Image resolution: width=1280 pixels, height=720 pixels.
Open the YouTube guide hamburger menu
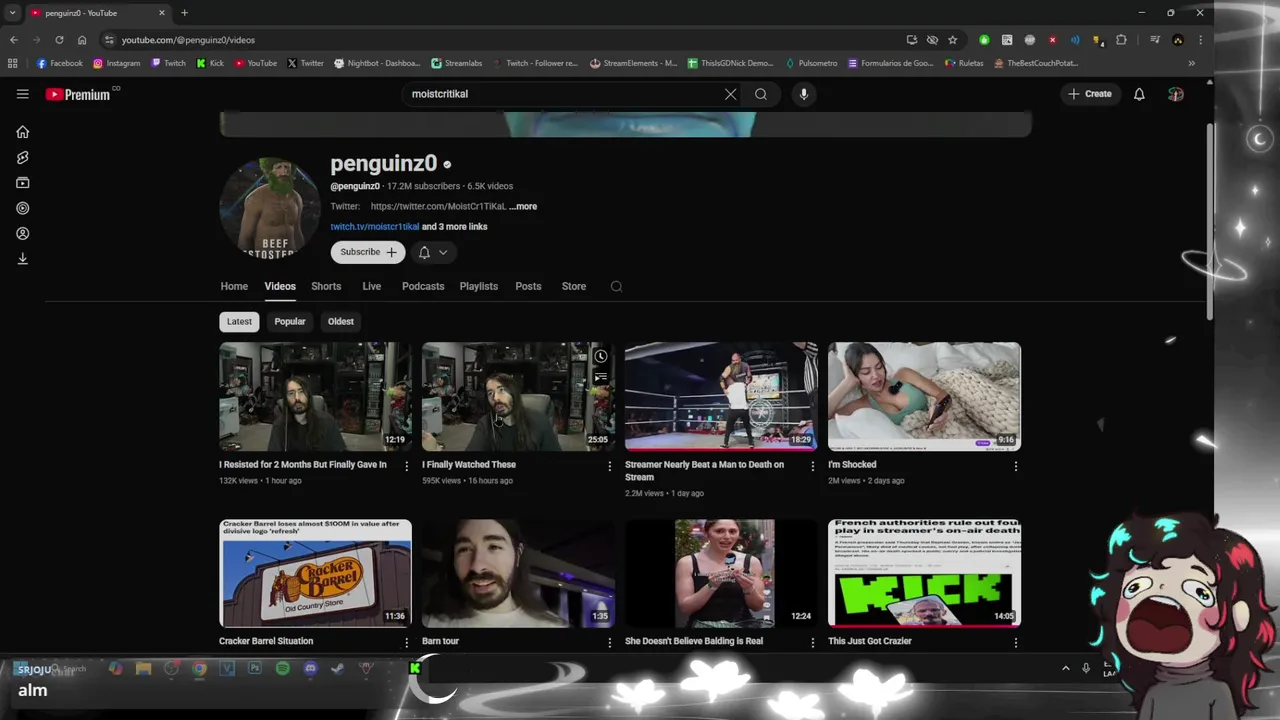click(22, 94)
